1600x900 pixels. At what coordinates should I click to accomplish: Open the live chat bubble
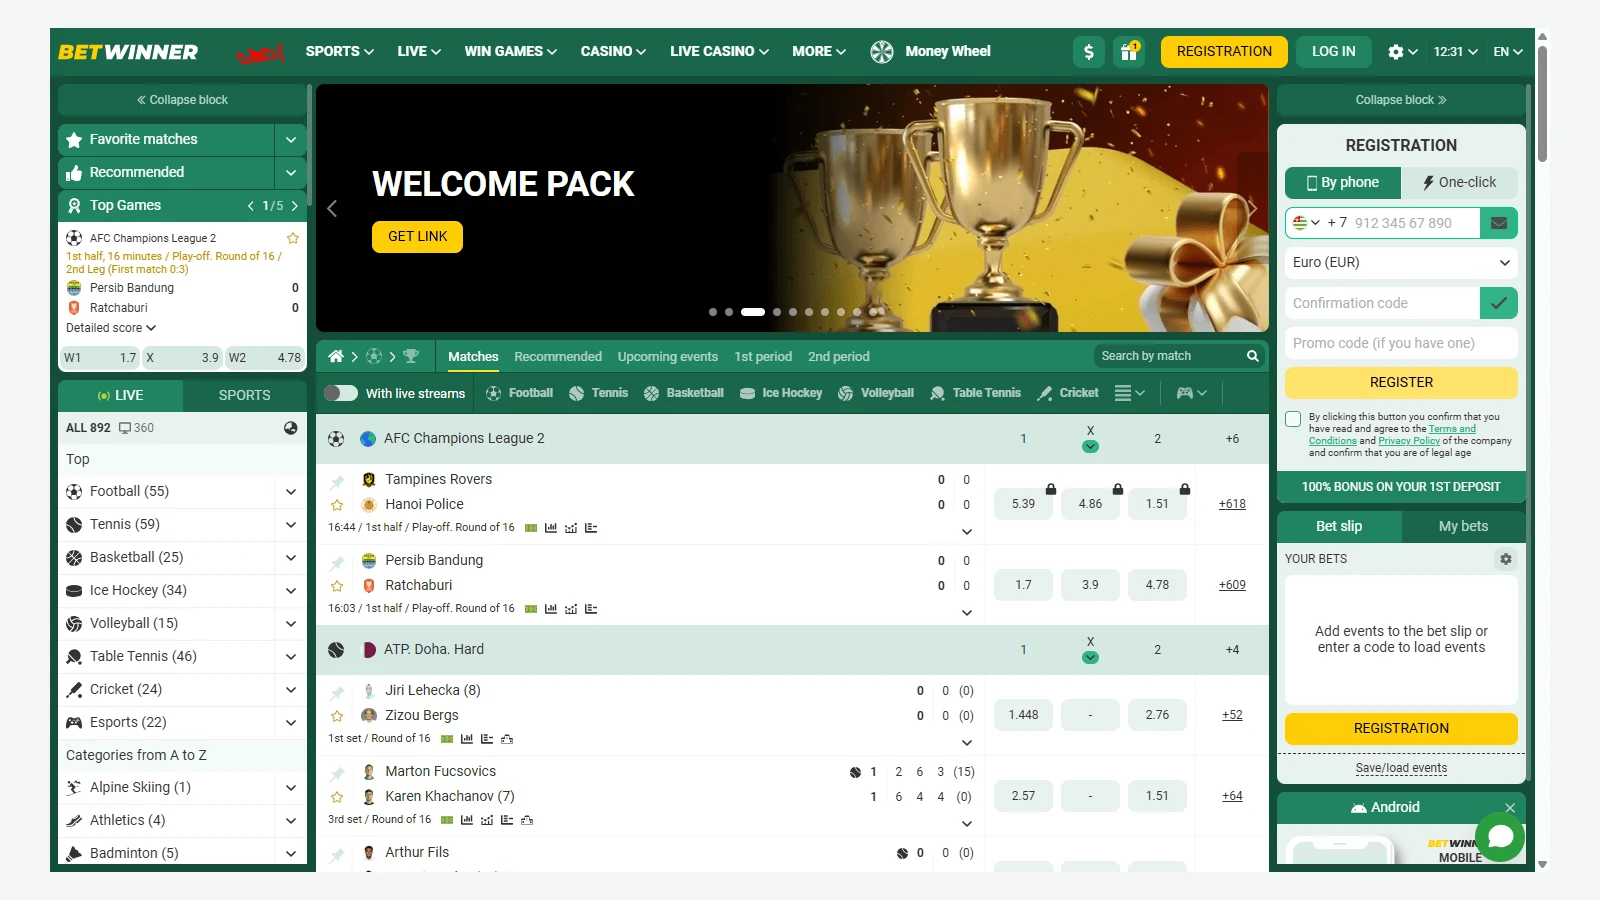[x=1500, y=836]
